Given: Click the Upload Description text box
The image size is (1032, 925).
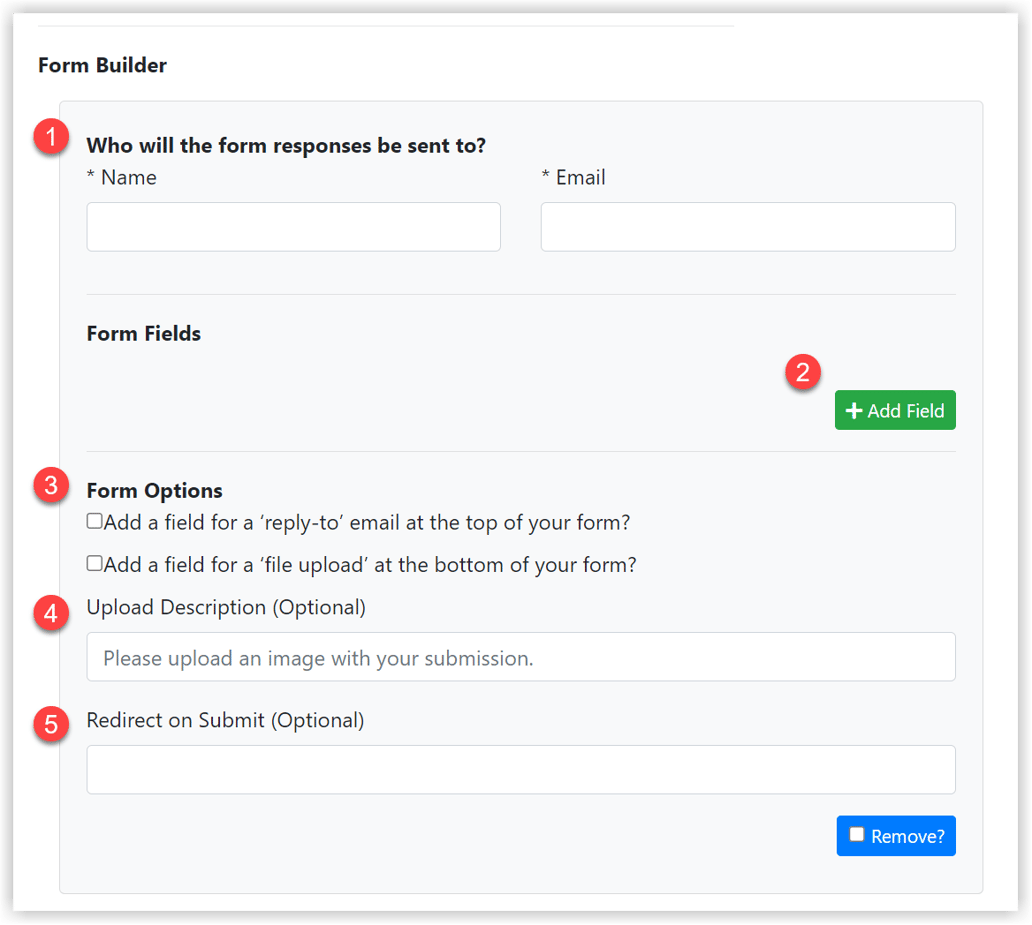Looking at the screenshot, I should [520, 657].
